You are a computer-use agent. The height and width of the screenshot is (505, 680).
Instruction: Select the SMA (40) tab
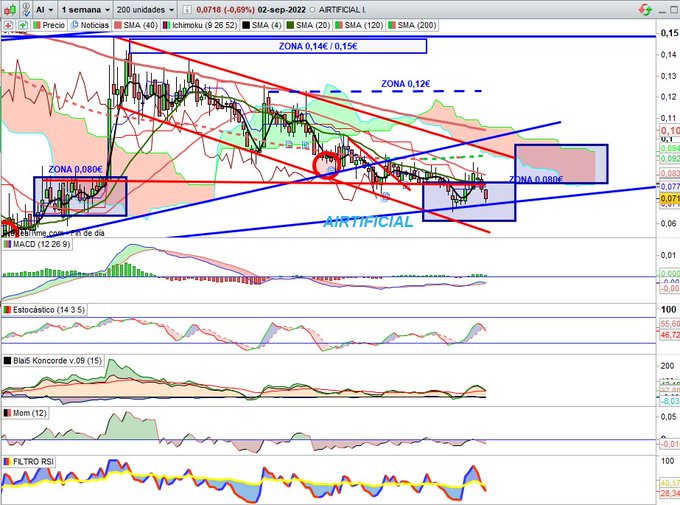(x=136, y=25)
